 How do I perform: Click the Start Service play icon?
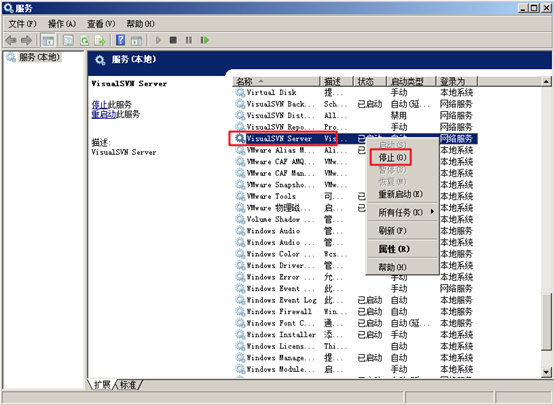pos(158,40)
